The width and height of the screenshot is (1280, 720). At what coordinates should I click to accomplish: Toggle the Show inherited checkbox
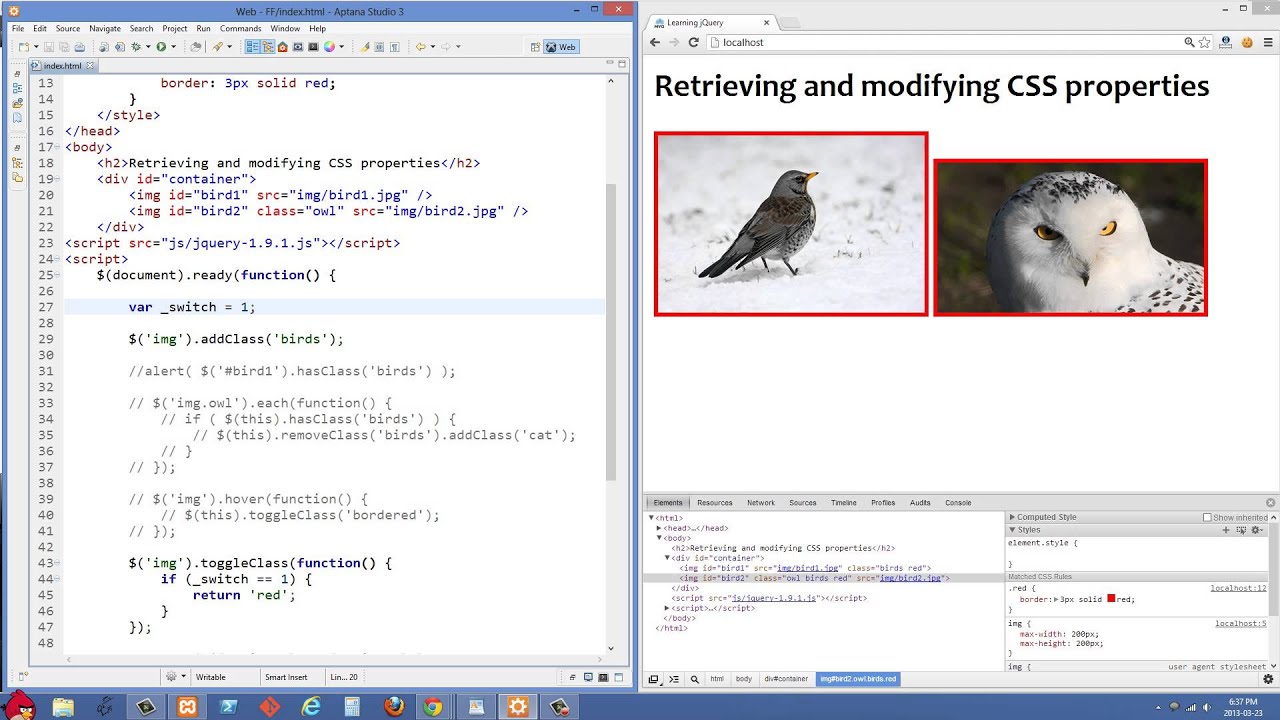[x=1207, y=517]
